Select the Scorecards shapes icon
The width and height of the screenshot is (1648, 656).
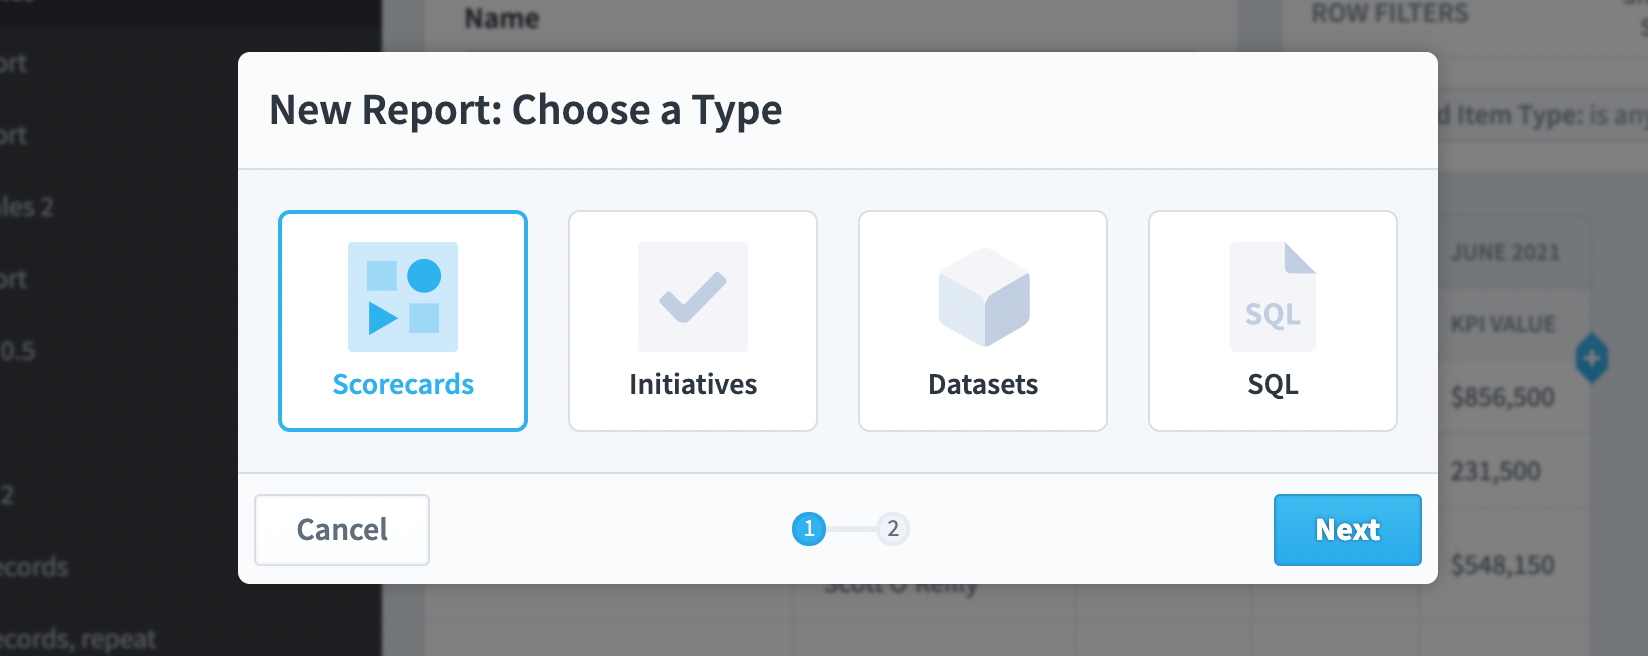click(x=403, y=297)
